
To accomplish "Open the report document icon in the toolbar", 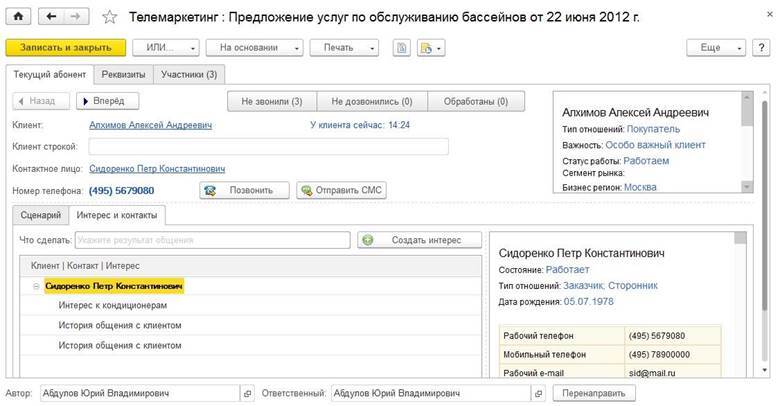I will pyautogui.click(x=401, y=48).
